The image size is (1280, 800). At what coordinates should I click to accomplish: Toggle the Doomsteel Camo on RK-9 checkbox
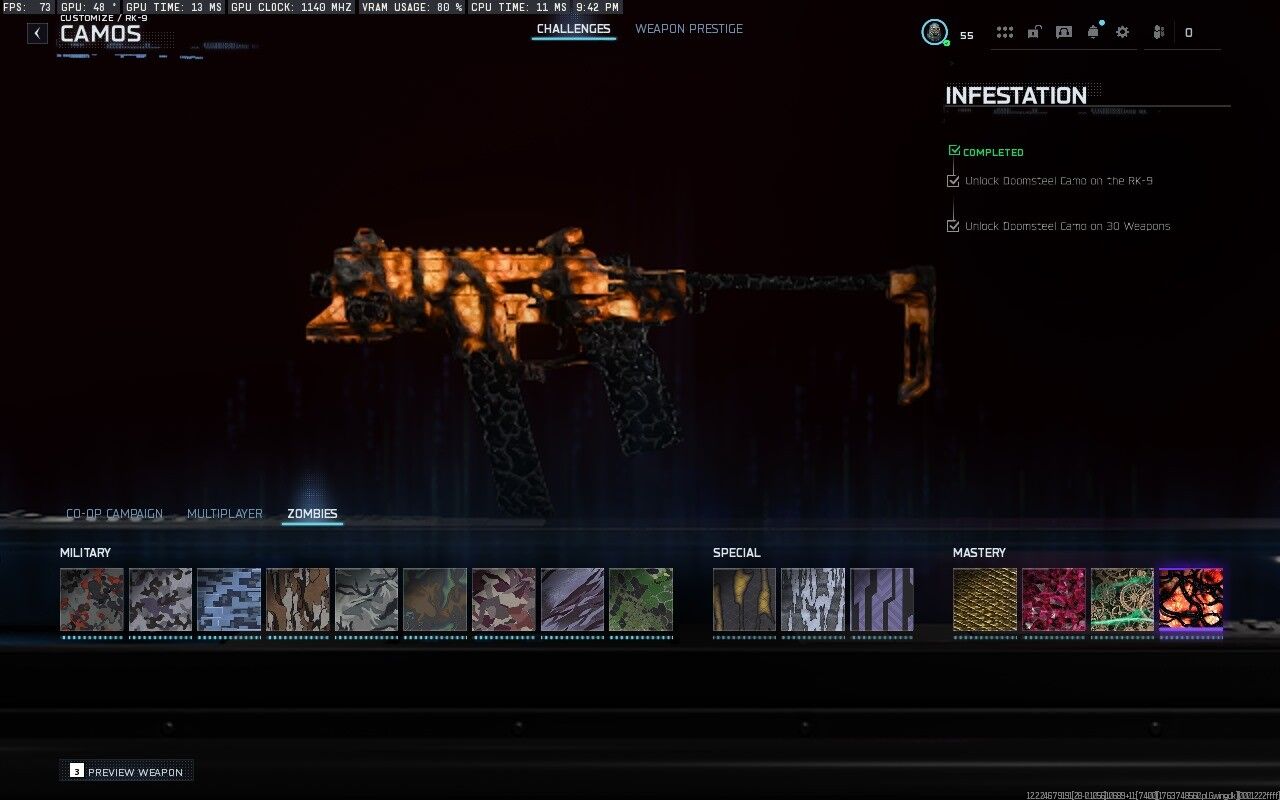tap(953, 181)
